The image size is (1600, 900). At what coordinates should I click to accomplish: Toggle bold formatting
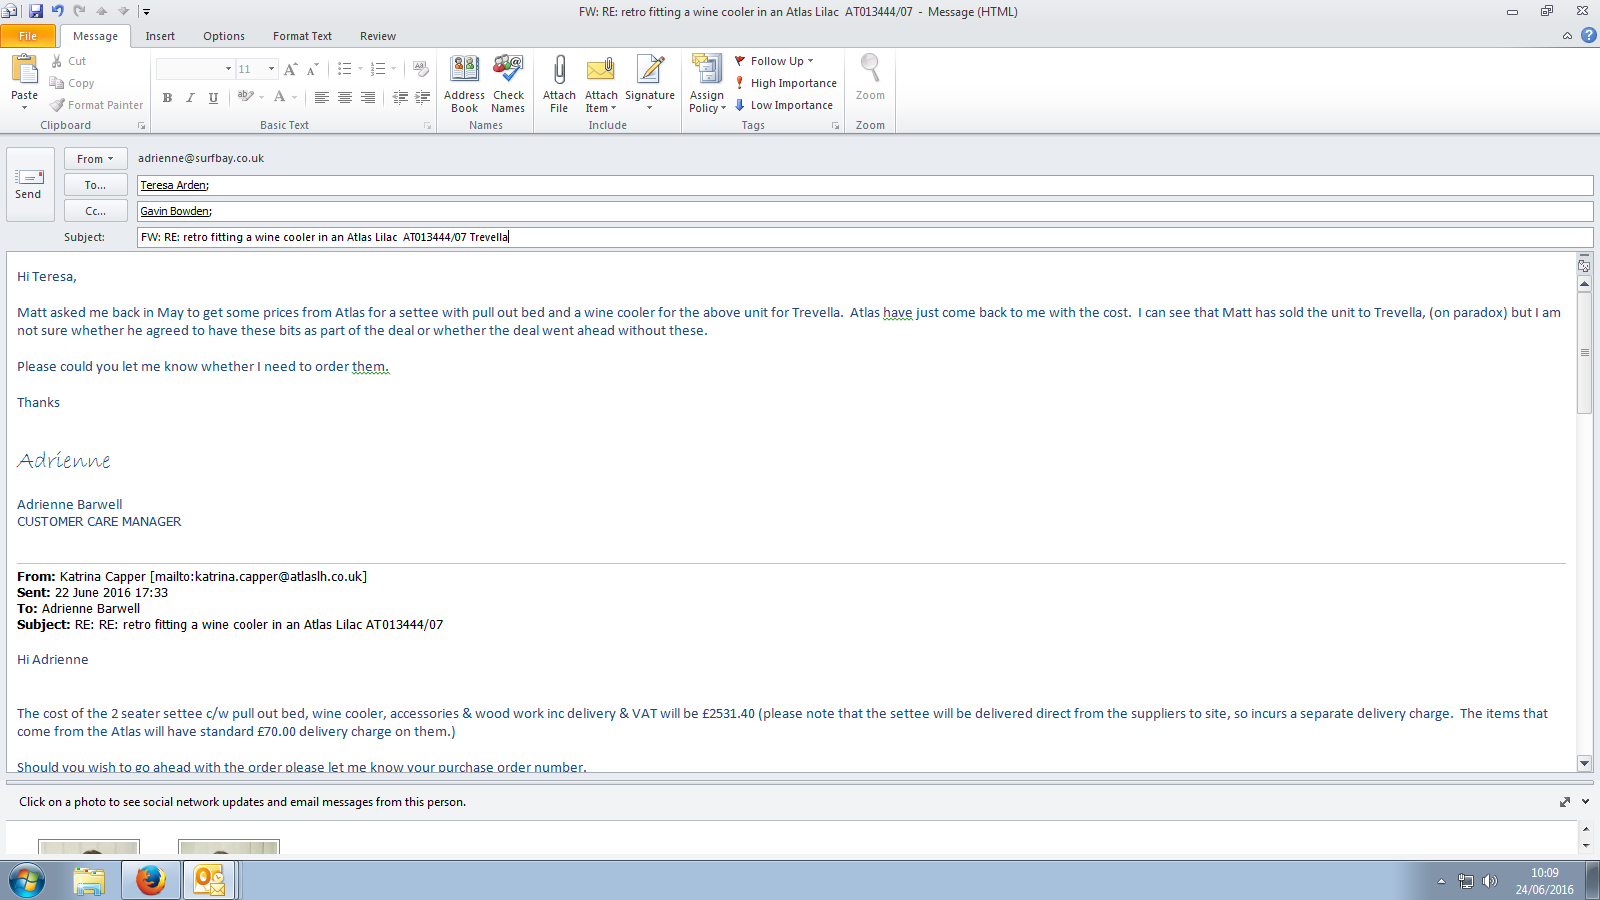pyautogui.click(x=167, y=97)
